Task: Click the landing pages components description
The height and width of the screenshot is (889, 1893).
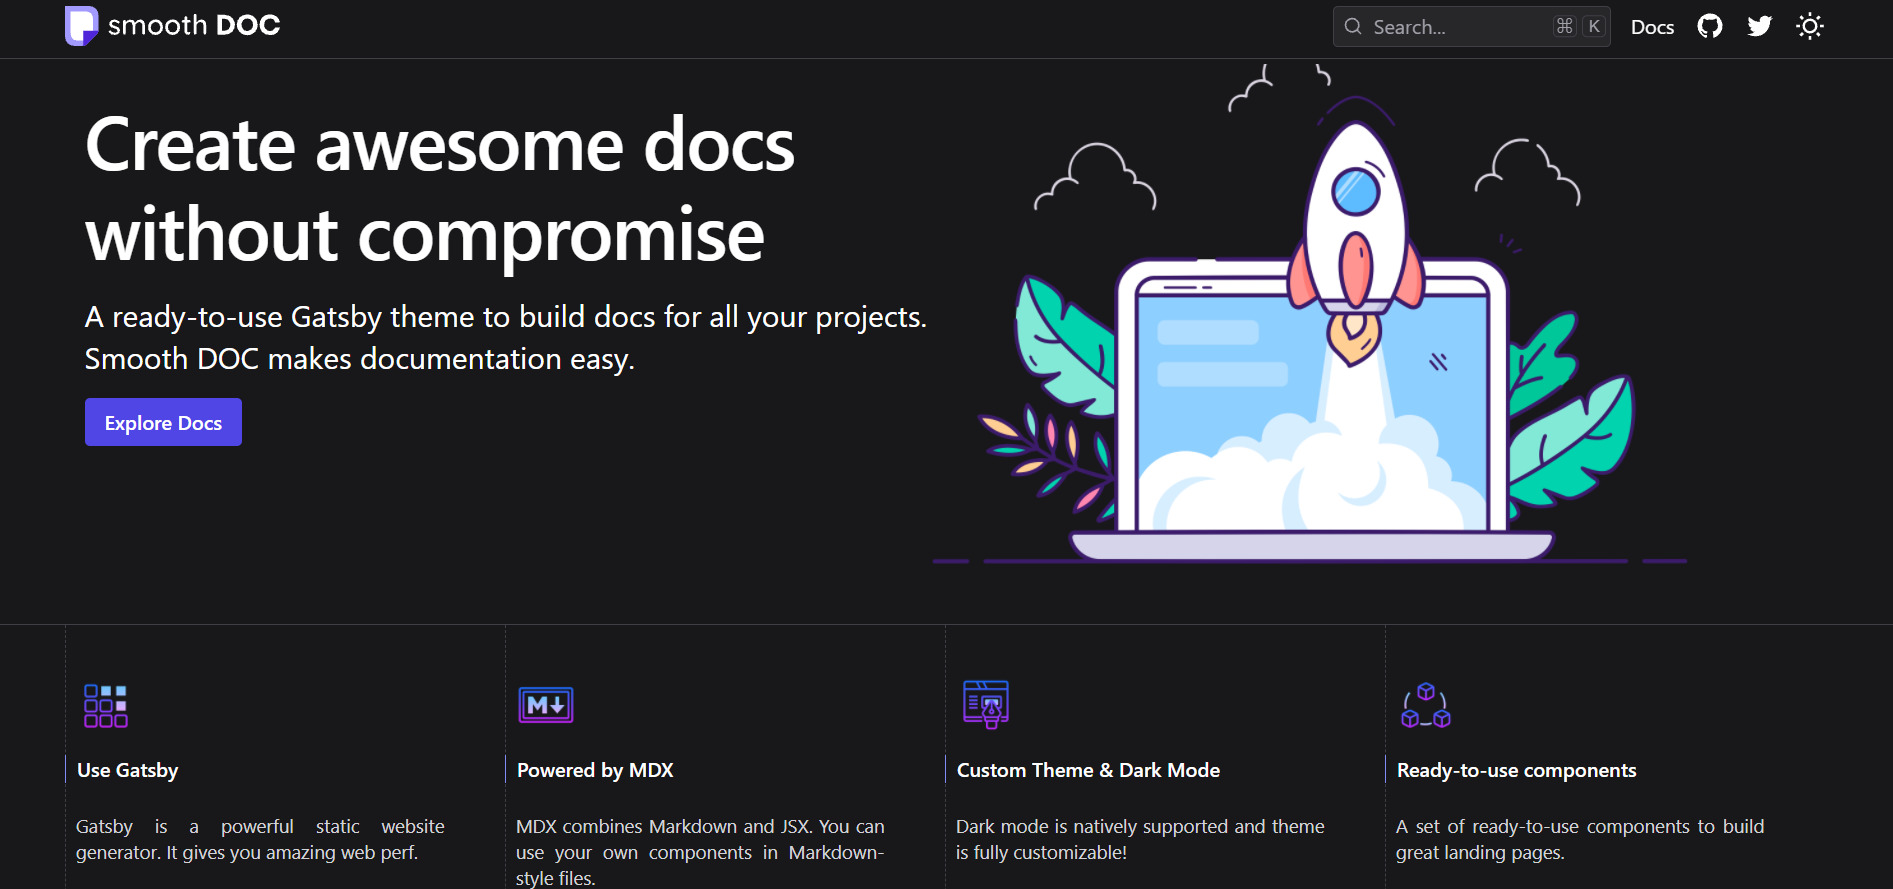Action: pos(1580,839)
